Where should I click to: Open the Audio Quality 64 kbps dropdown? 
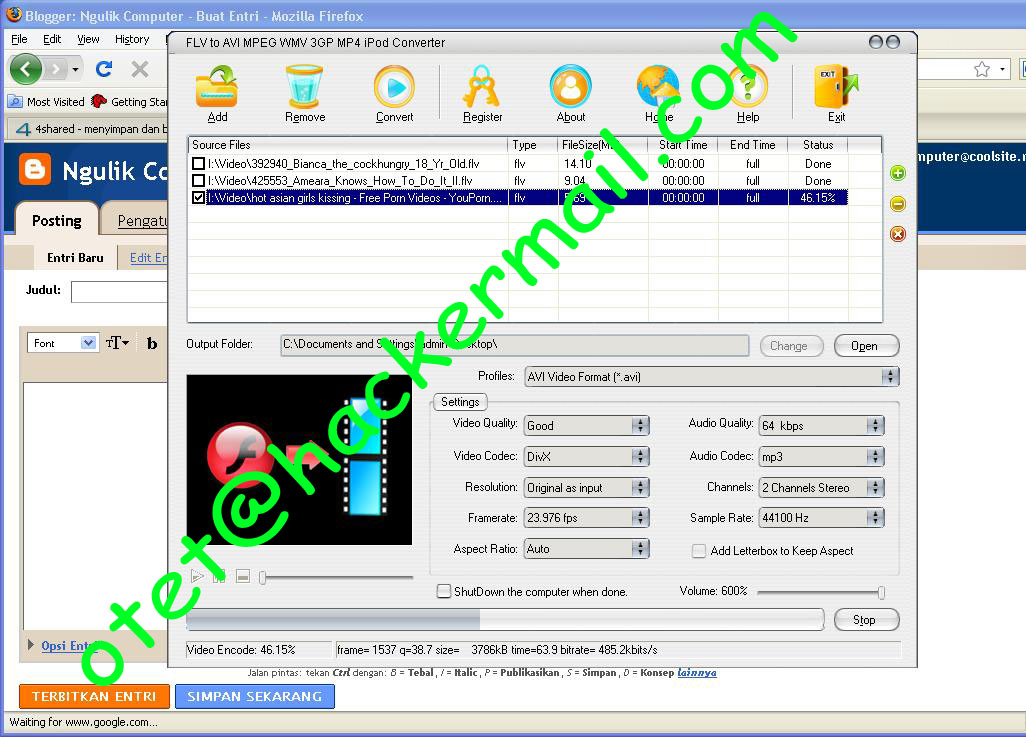[821, 425]
